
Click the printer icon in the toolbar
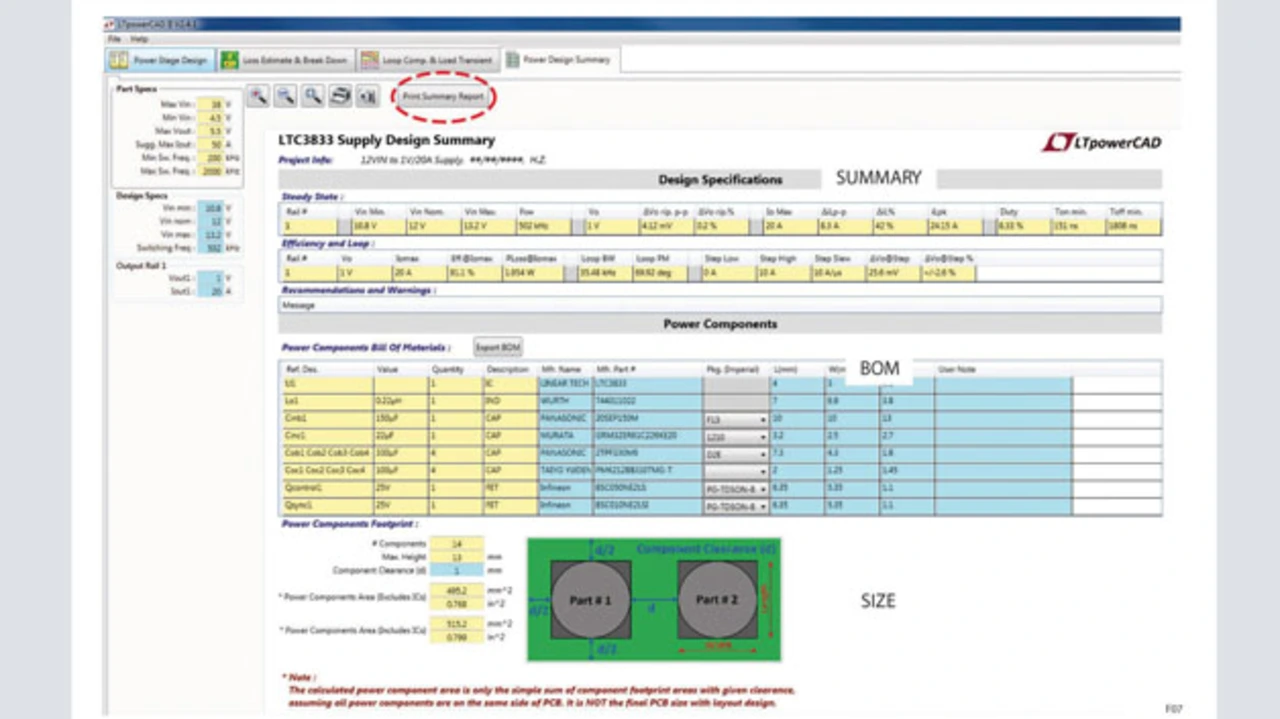click(x=341, y=96)
